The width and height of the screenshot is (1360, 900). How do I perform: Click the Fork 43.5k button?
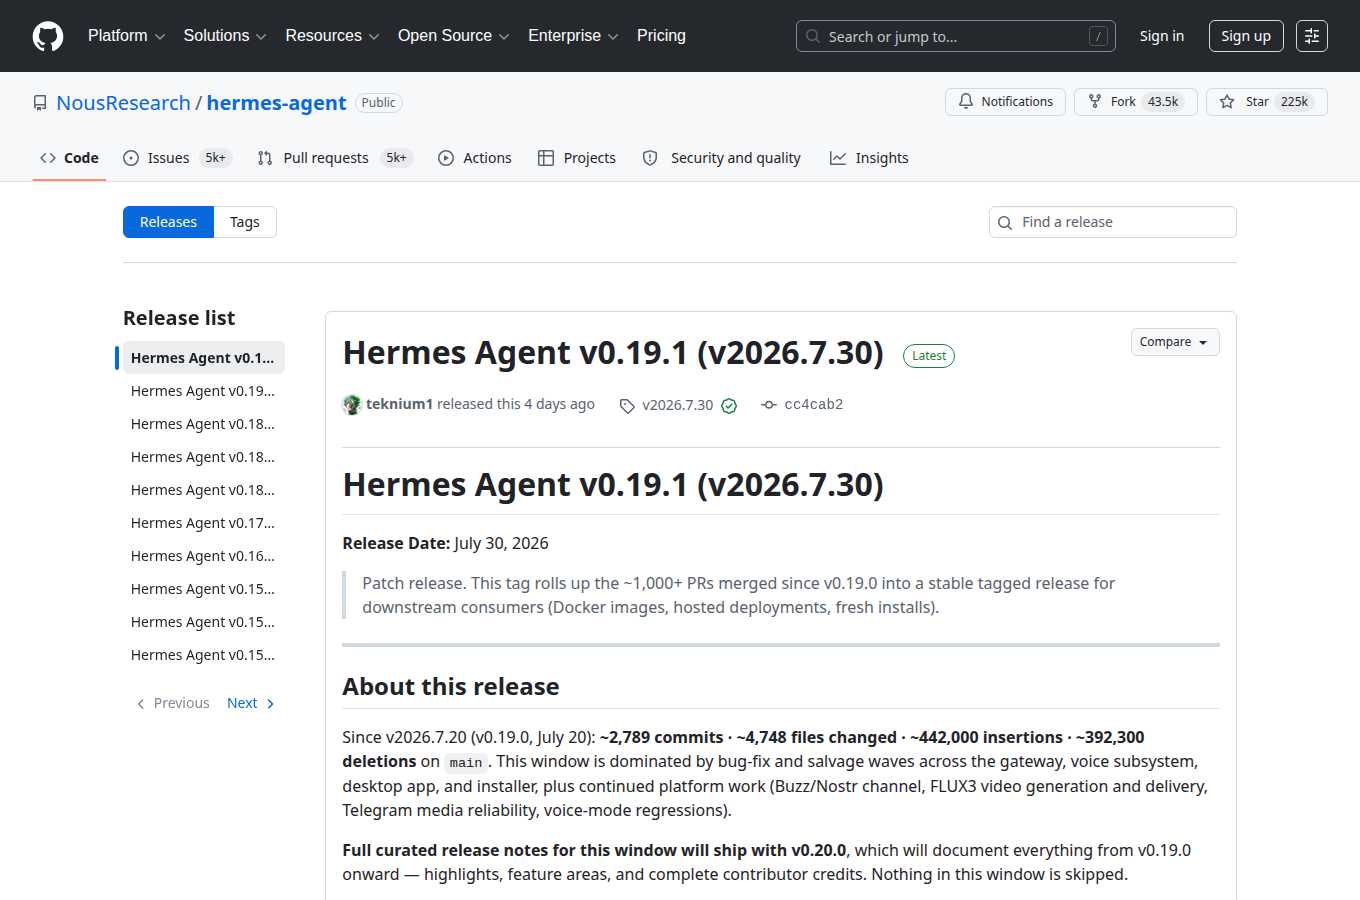point(1136,102)
